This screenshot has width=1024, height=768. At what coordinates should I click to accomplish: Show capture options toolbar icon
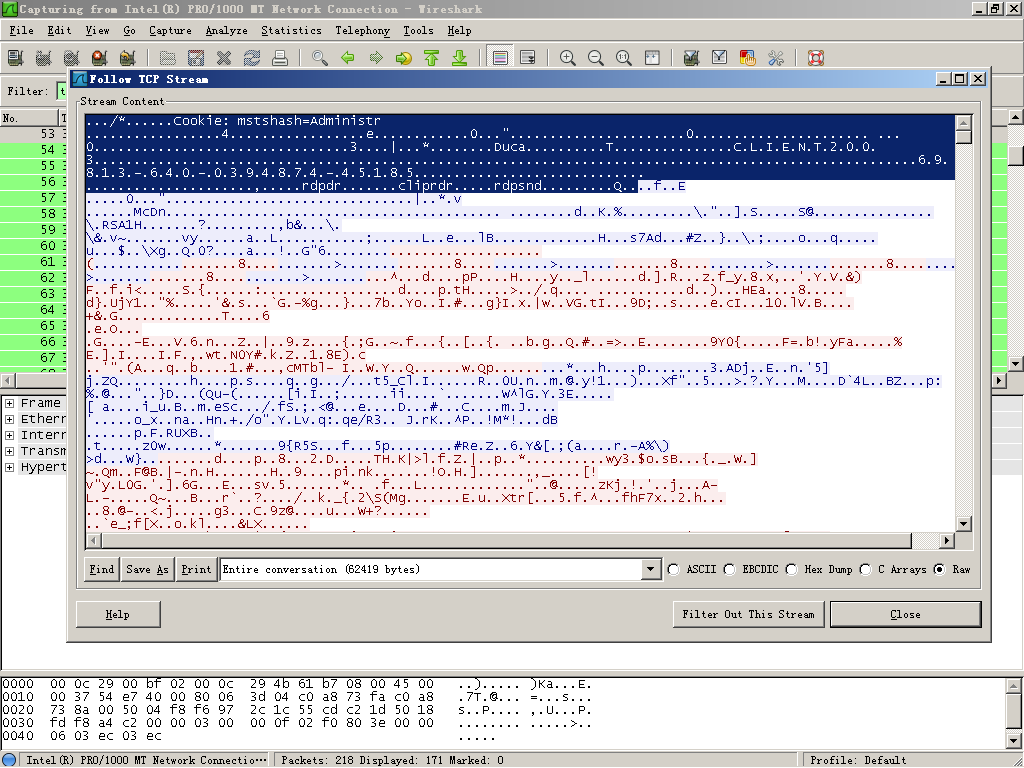[43, 58]
